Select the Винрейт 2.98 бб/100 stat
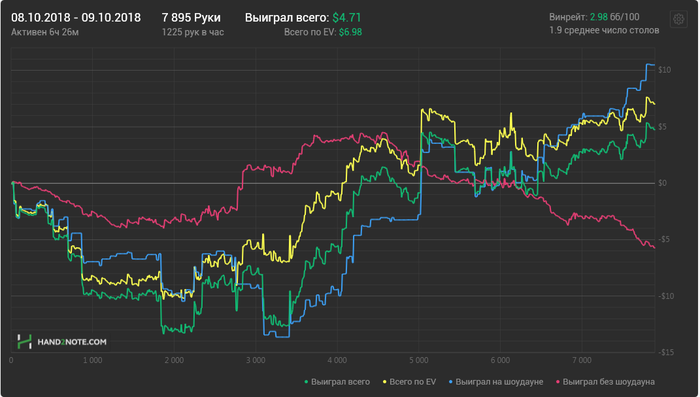The image size is (700, 397). (594, 17)
